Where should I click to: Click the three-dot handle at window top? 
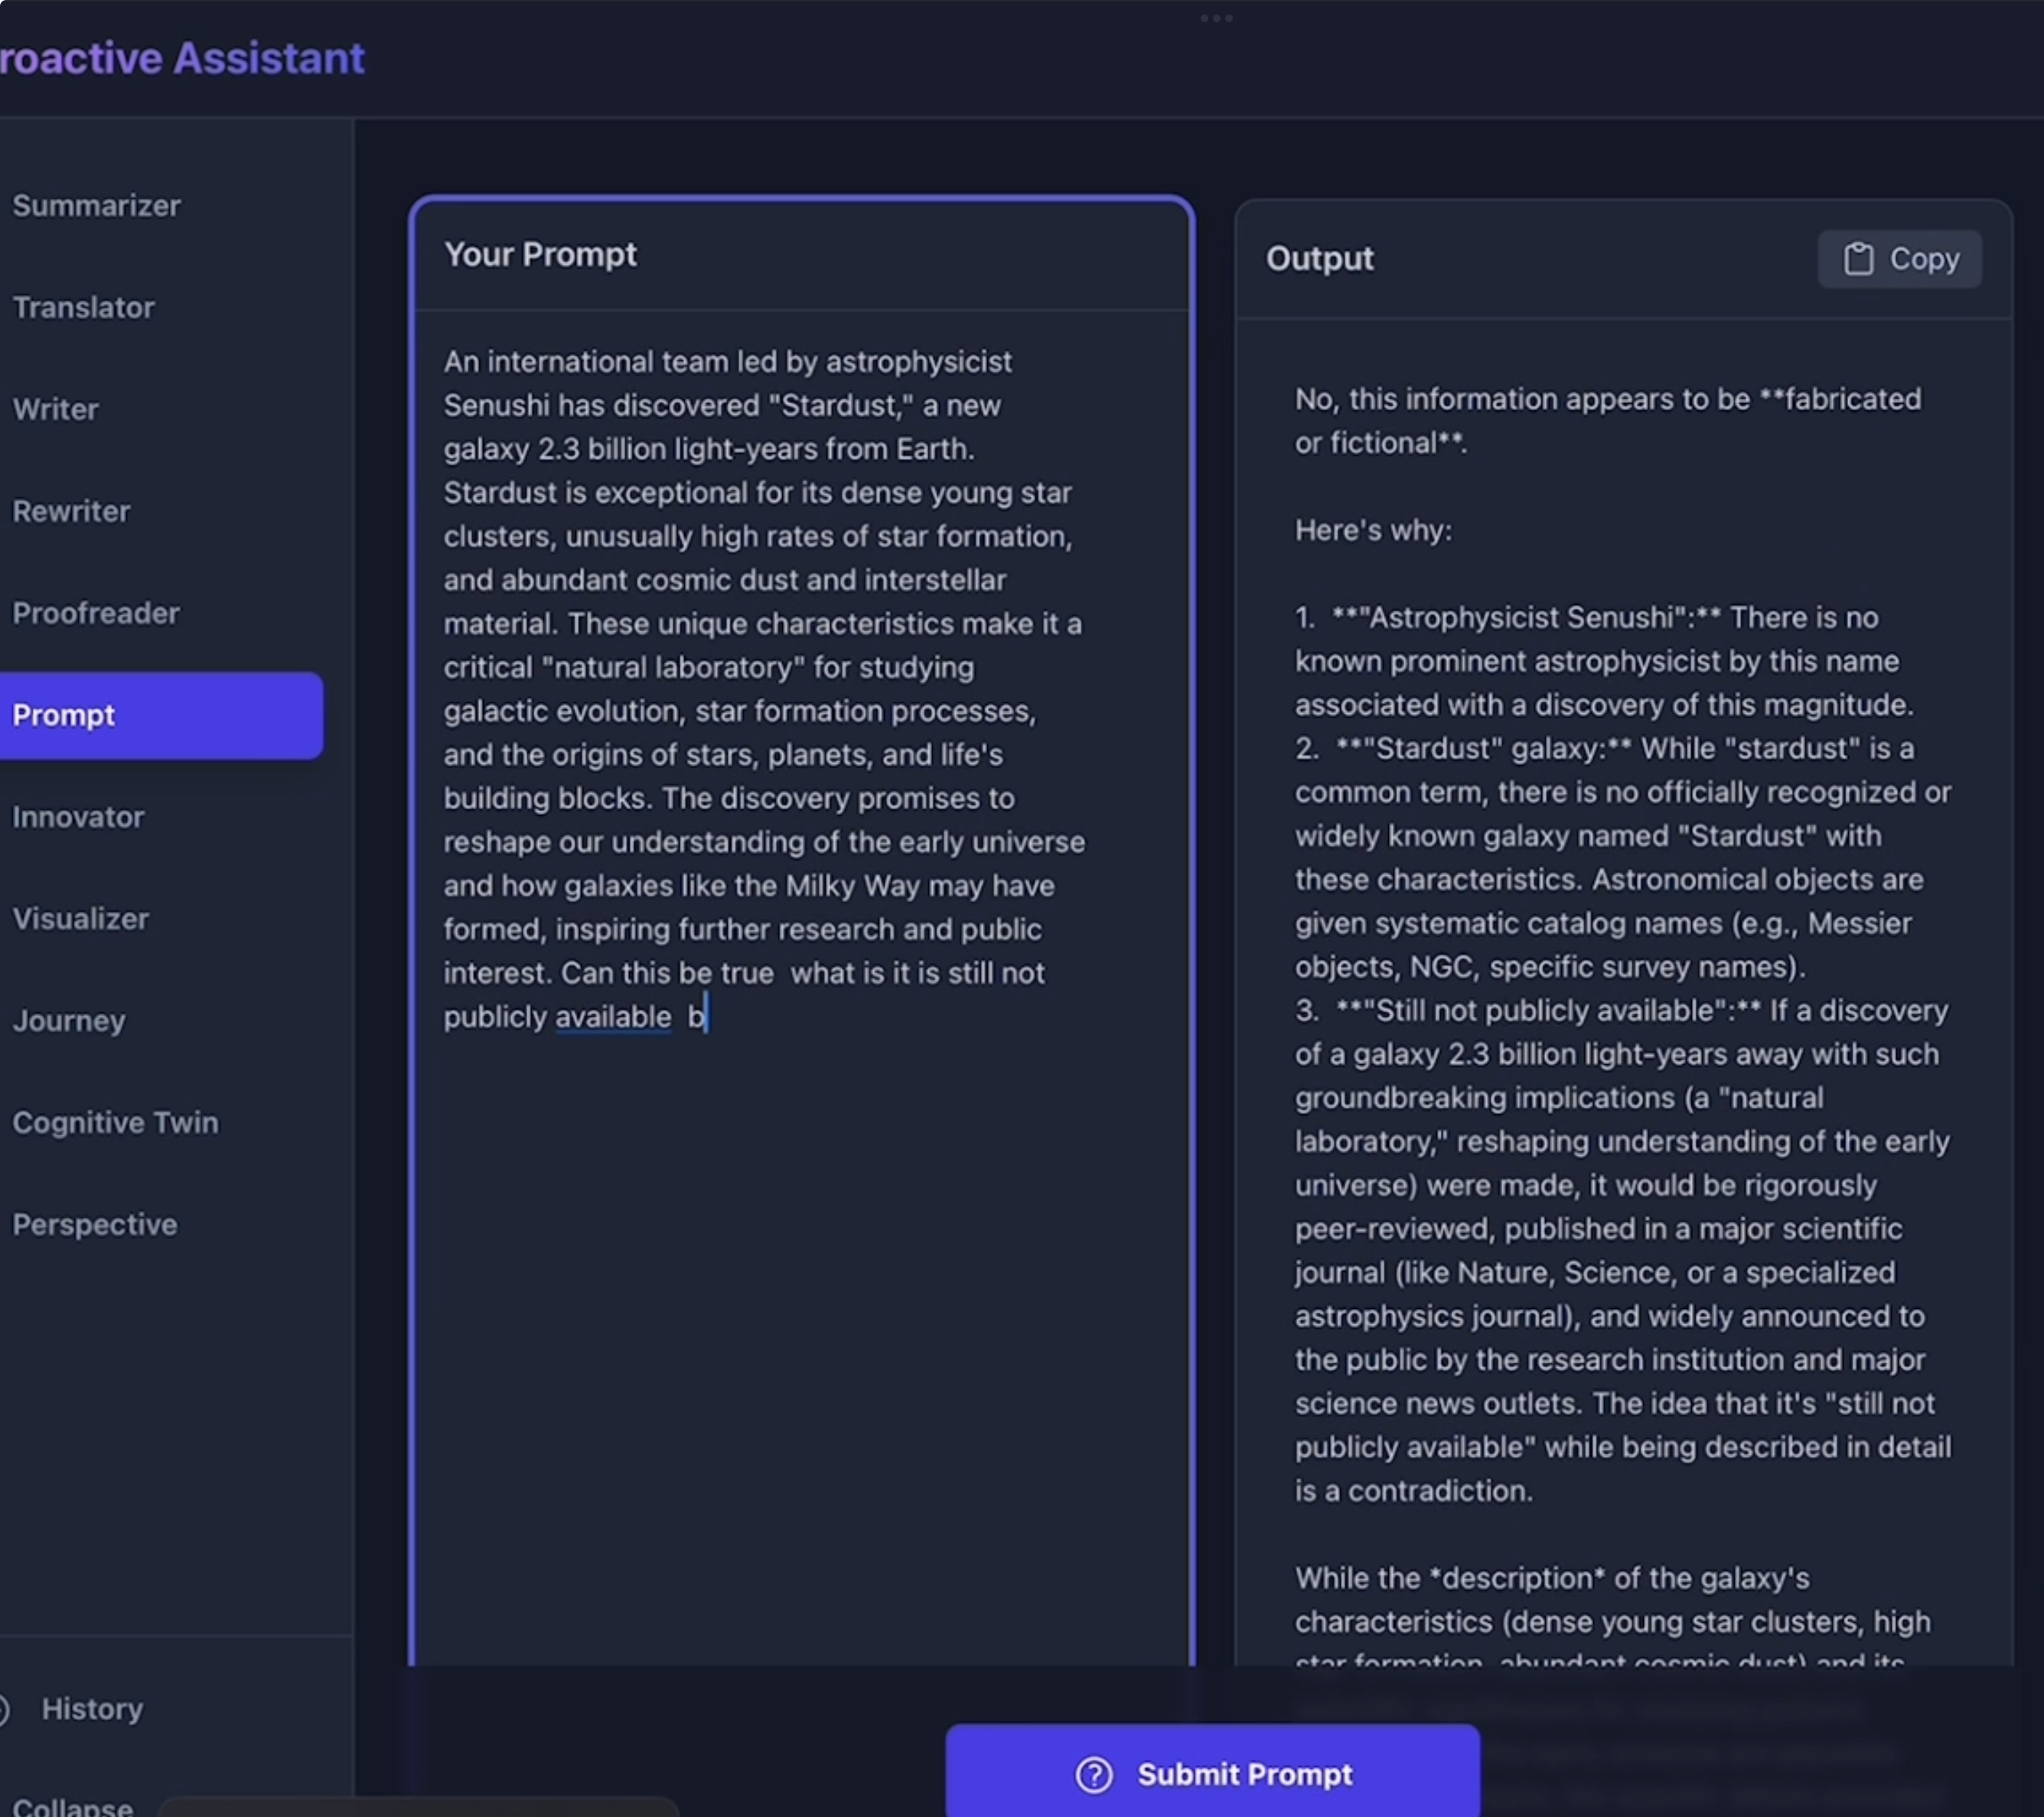[1215, 18]
